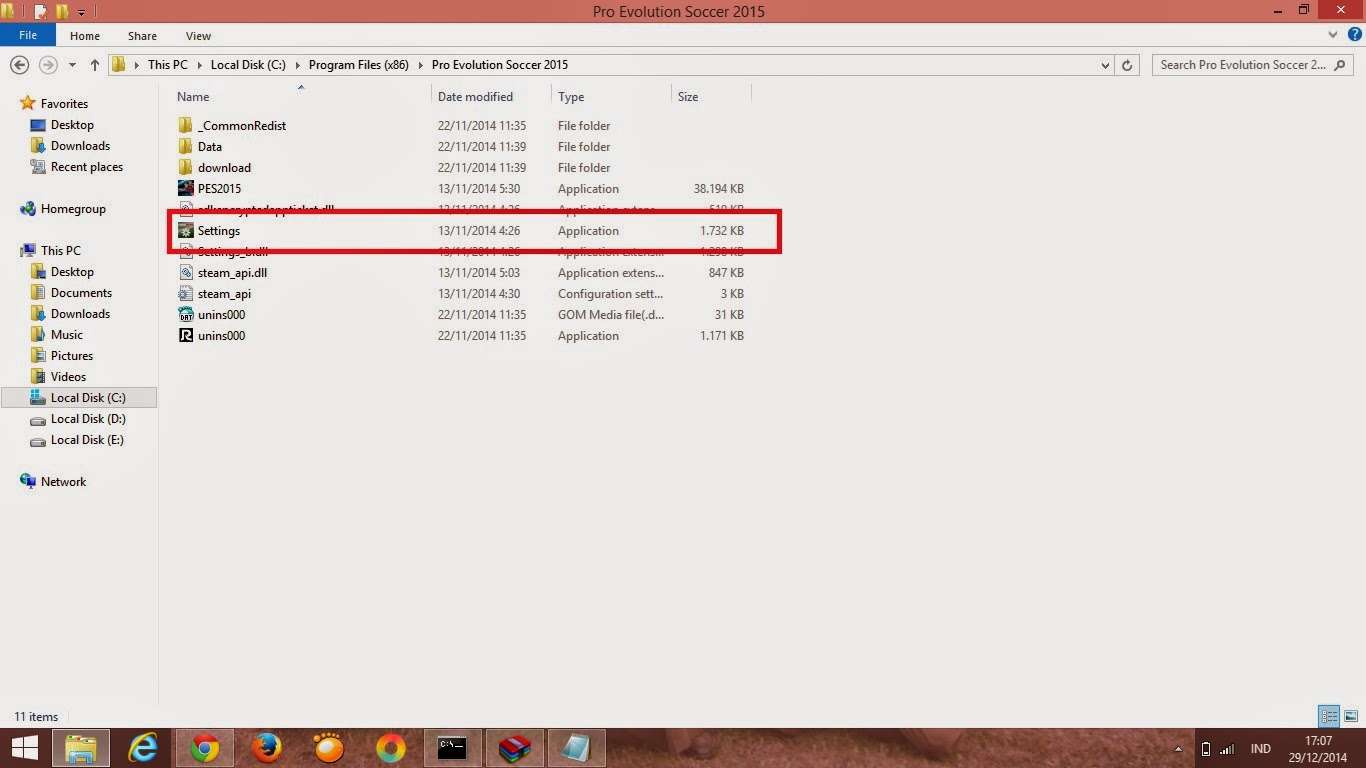Viewport: 1366px width, 768px height.
Task: Switch to the Home ribbon tab
Action: [x=84, y=36]
